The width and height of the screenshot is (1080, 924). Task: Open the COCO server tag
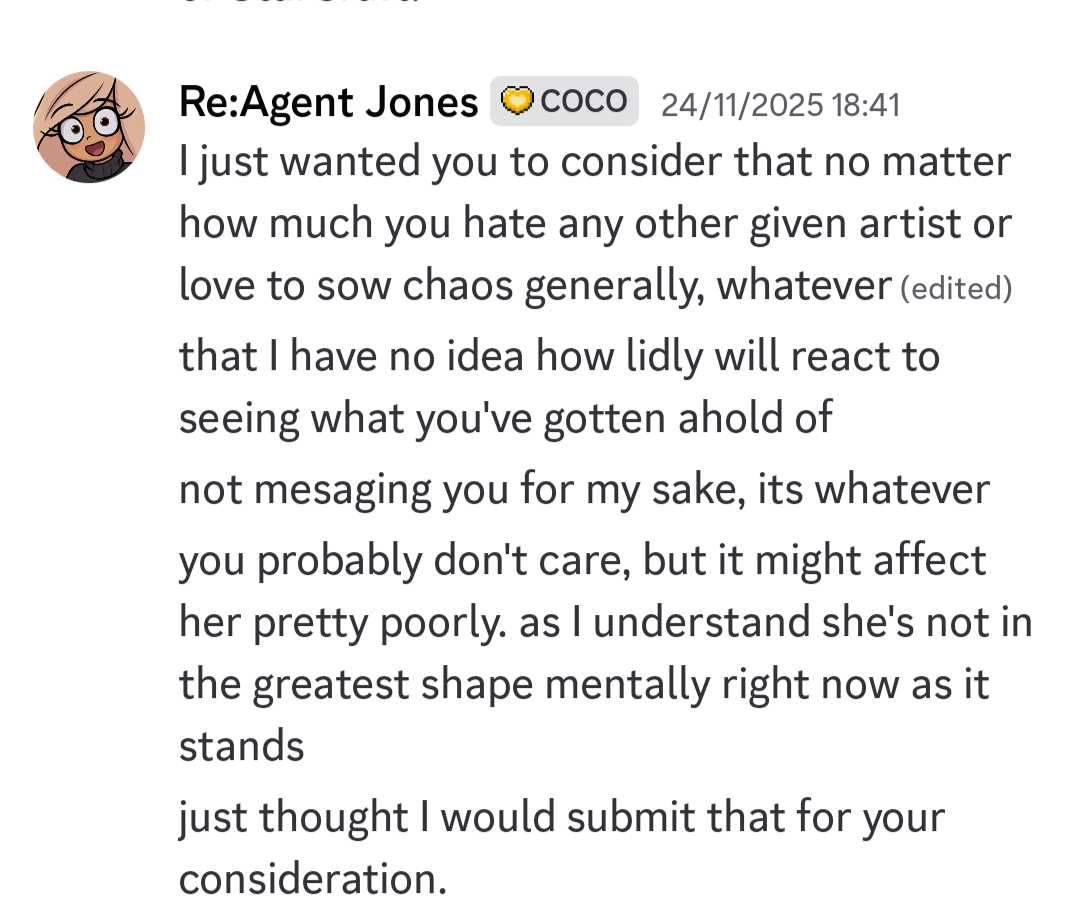[564, 101]
